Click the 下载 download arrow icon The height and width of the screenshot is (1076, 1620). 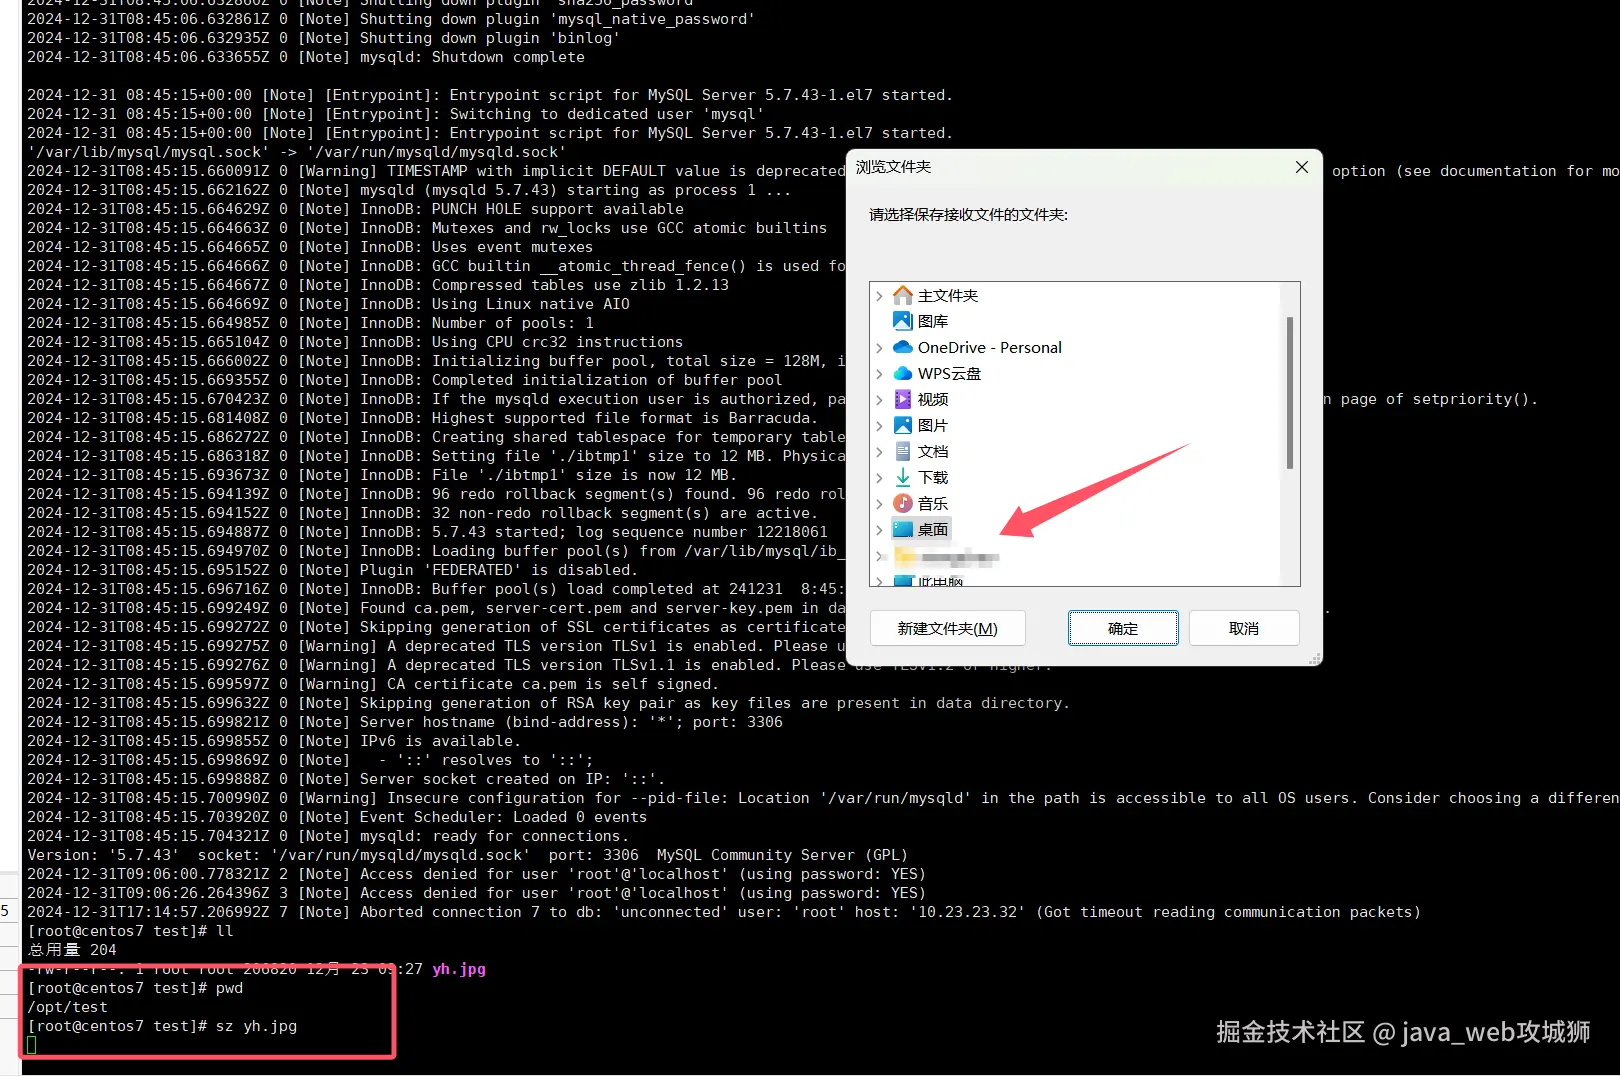(x=903, y=477)
